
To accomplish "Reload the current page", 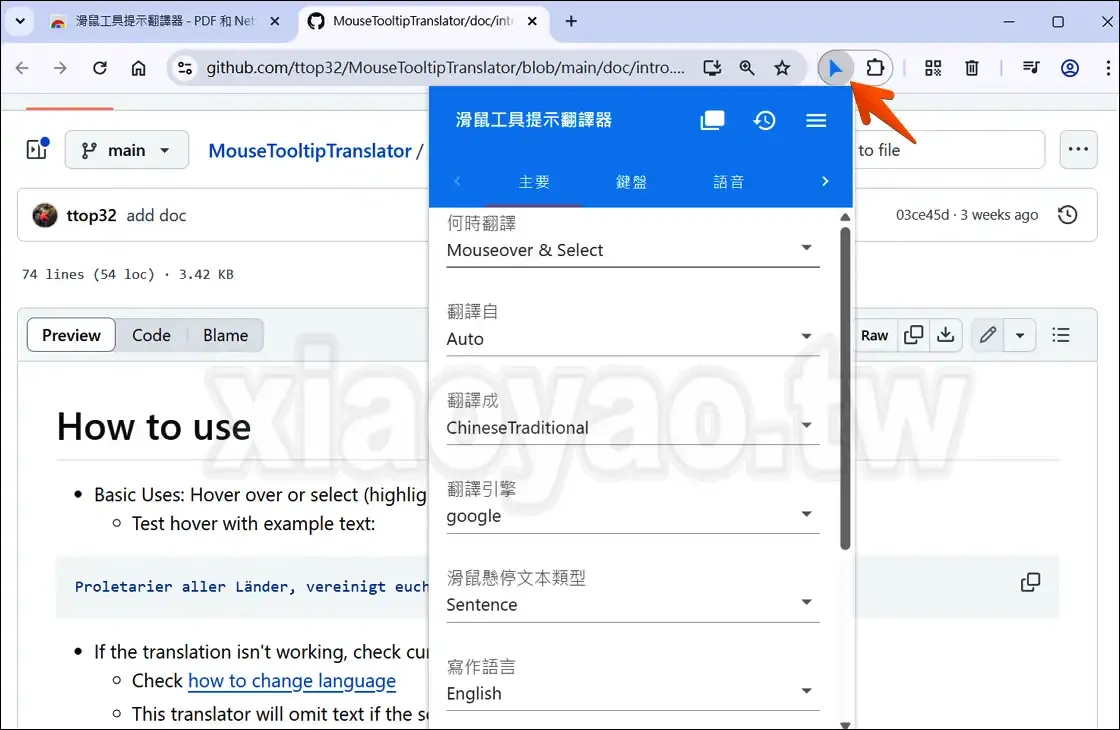I will click(x=100, y=68).
